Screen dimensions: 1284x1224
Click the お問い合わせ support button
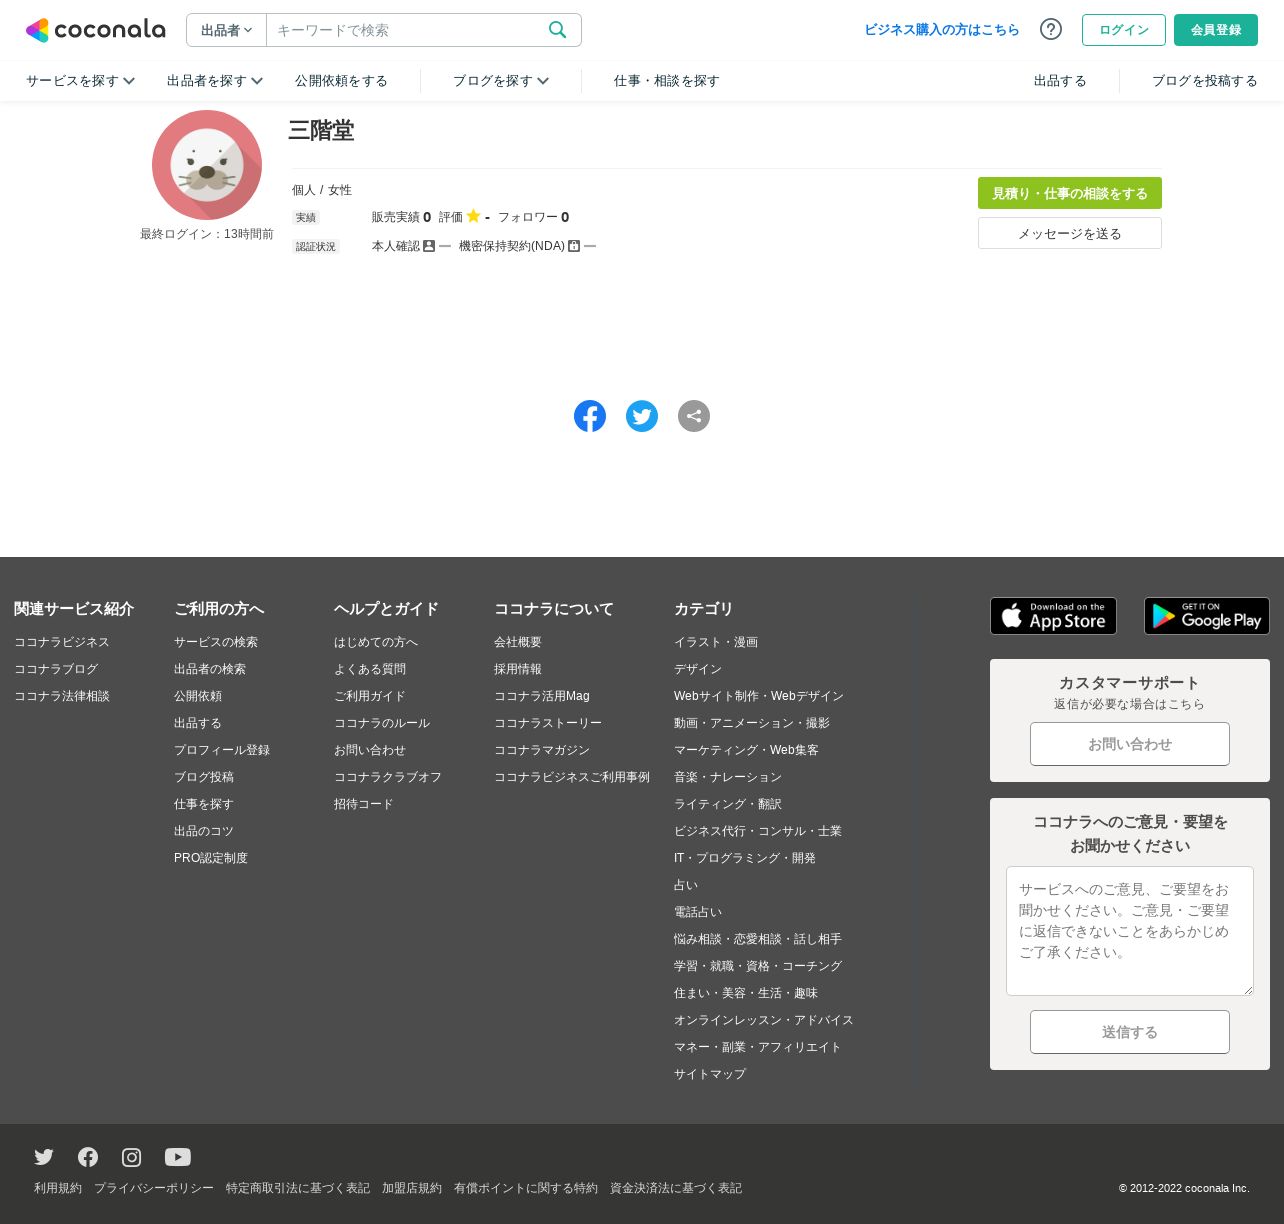coord(1130,744)
